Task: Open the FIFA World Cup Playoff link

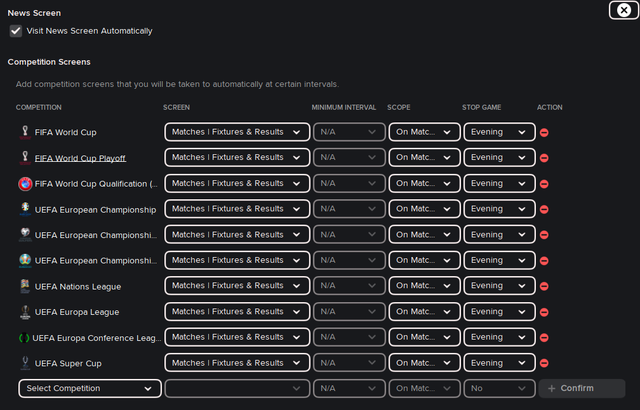Action: 80,158
